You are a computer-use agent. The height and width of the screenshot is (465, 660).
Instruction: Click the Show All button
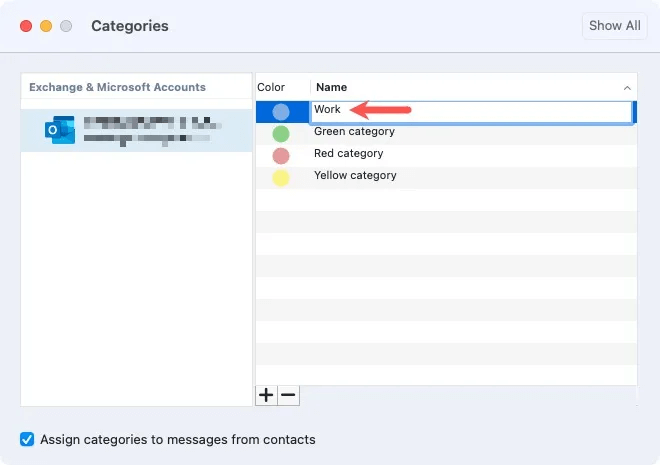tap(615, 26)
